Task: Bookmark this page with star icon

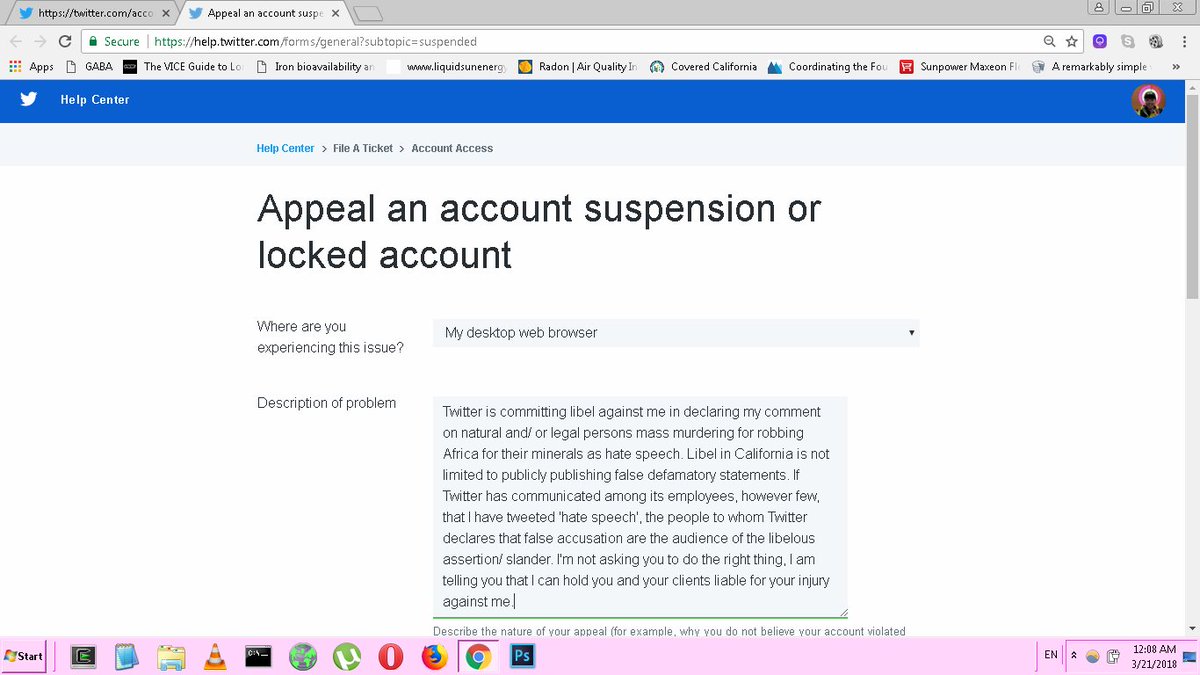Action: pos(1072,42)
